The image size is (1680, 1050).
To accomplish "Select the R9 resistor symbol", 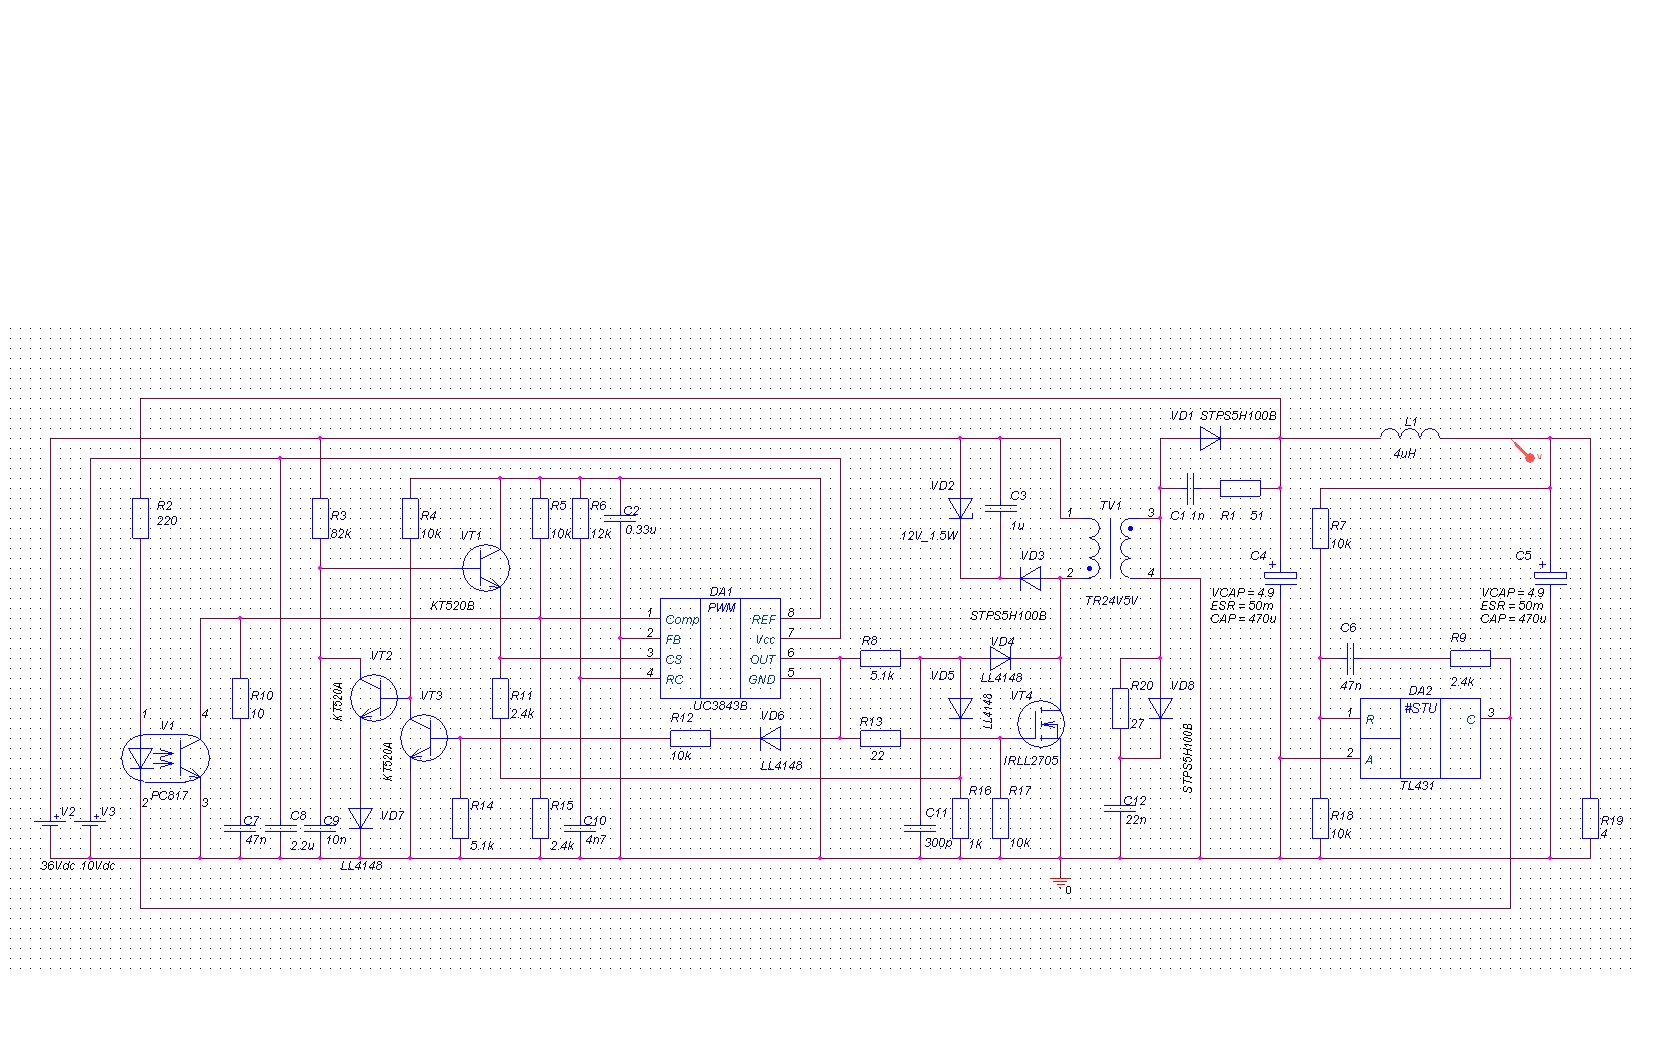I will [1470, 658].
